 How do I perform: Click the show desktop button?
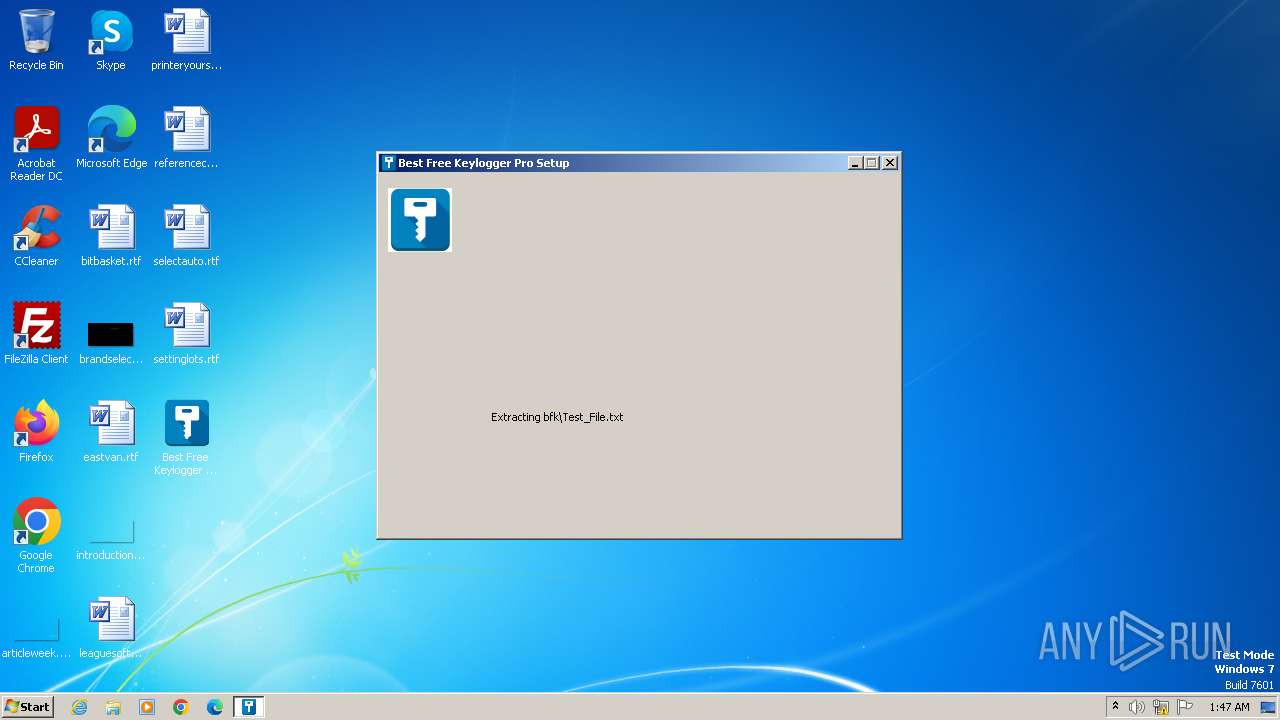pos(1268,707)
